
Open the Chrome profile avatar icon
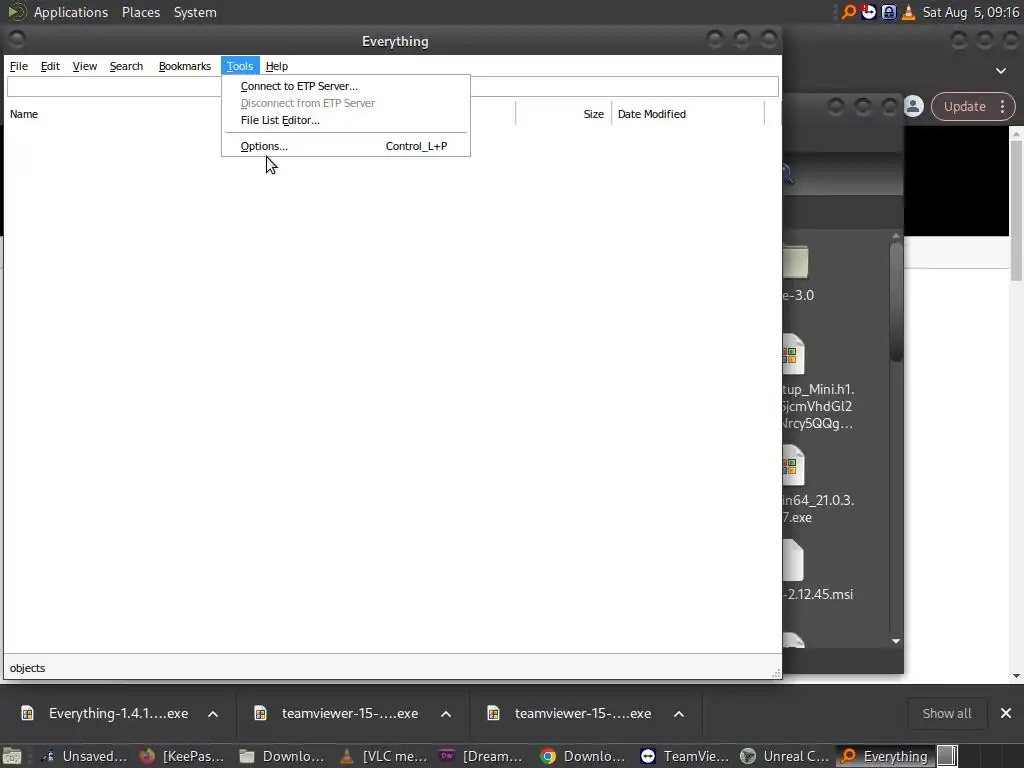(x=914, y=106)
